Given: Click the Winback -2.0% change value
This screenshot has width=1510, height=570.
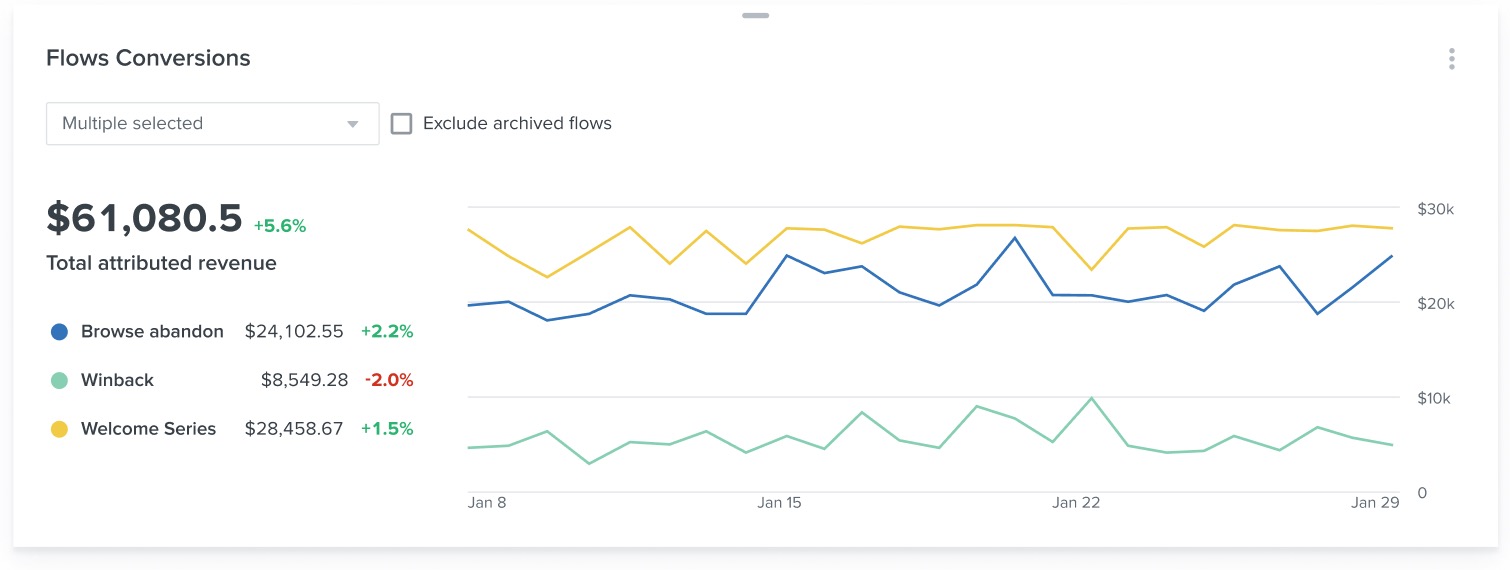Looking at the screenshot, I should point(389,380).
